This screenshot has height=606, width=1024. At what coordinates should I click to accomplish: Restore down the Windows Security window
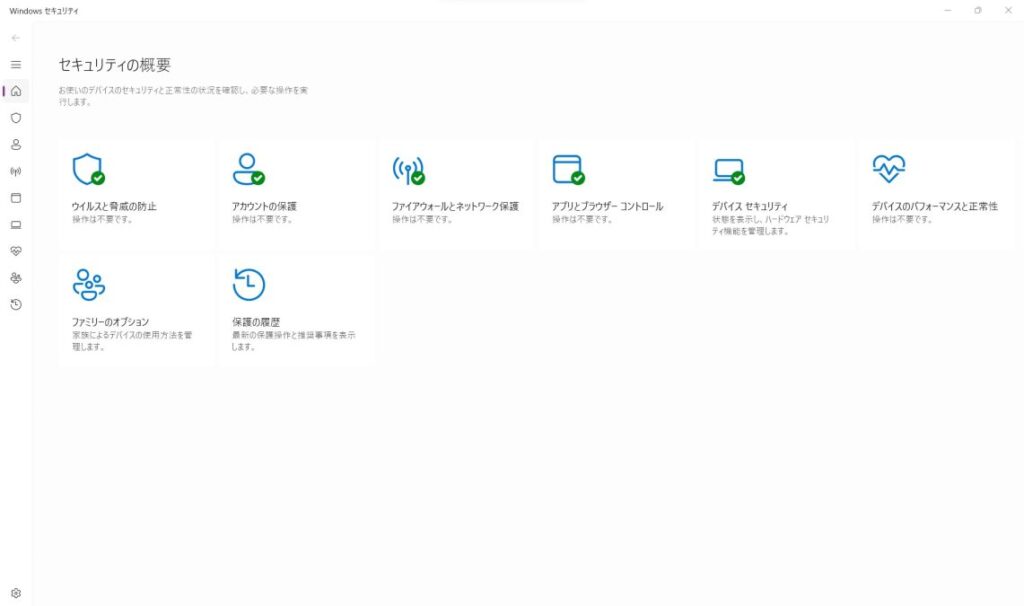tap(978, 10)
